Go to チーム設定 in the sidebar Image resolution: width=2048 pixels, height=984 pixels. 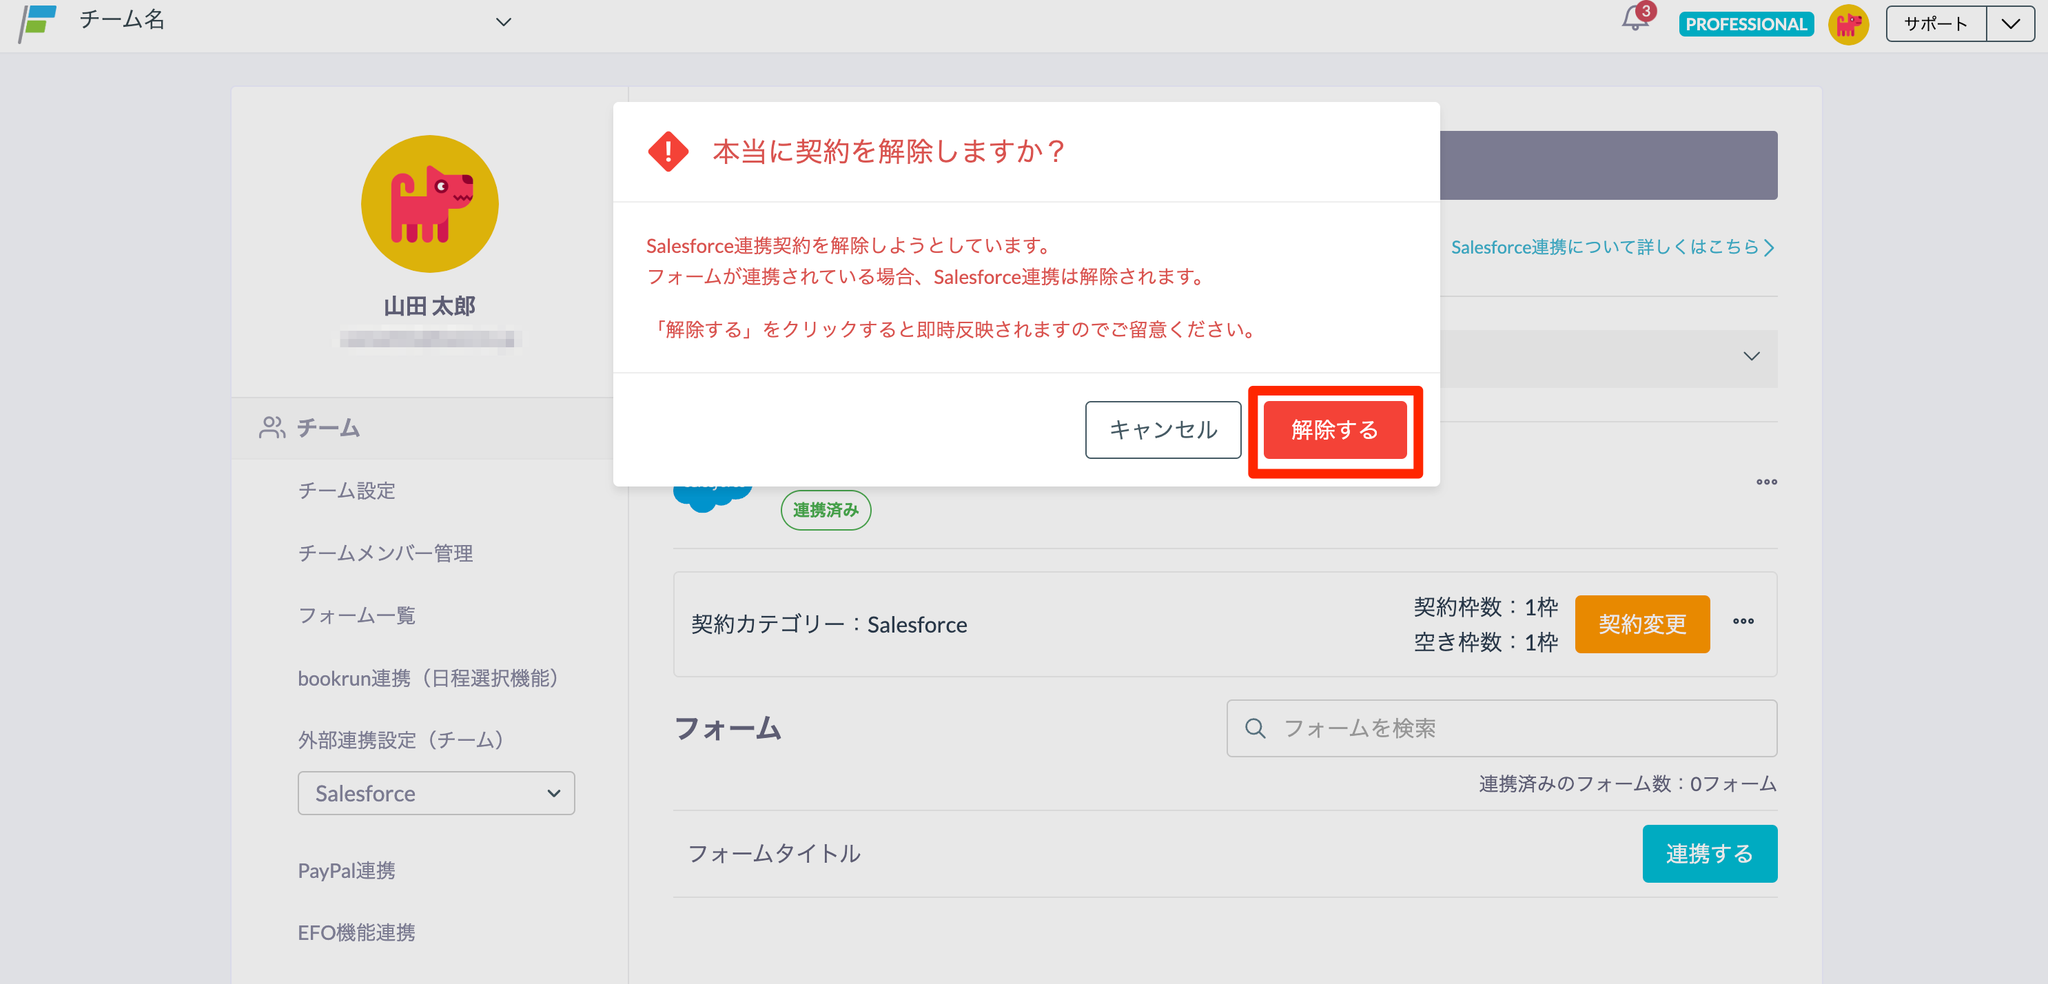347,491
